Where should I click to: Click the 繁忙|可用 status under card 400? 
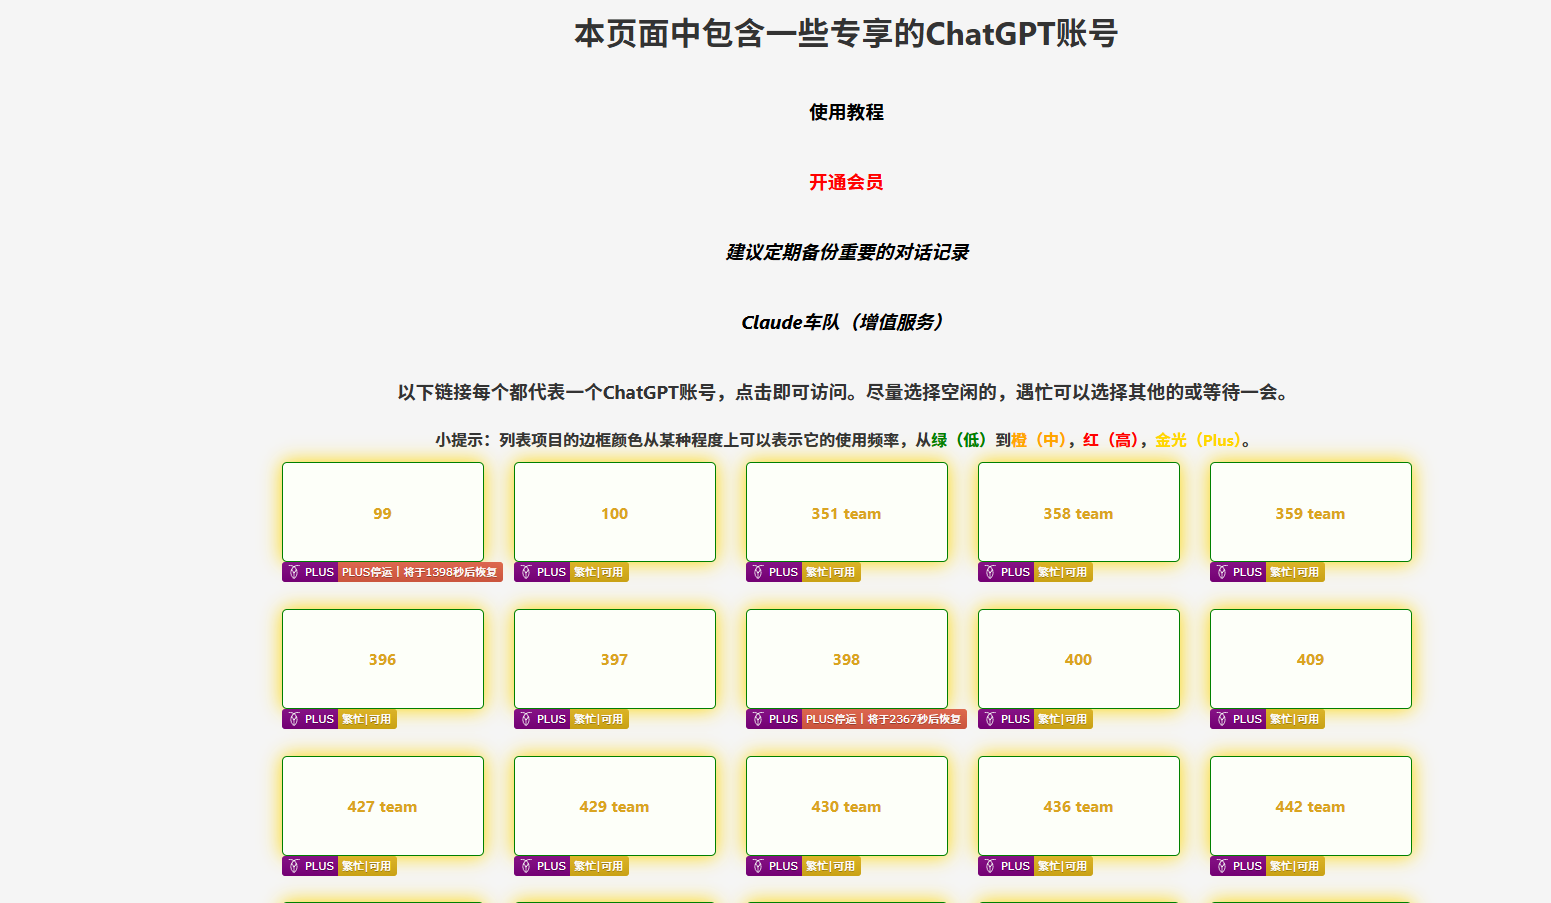[x=1063, y=719]
